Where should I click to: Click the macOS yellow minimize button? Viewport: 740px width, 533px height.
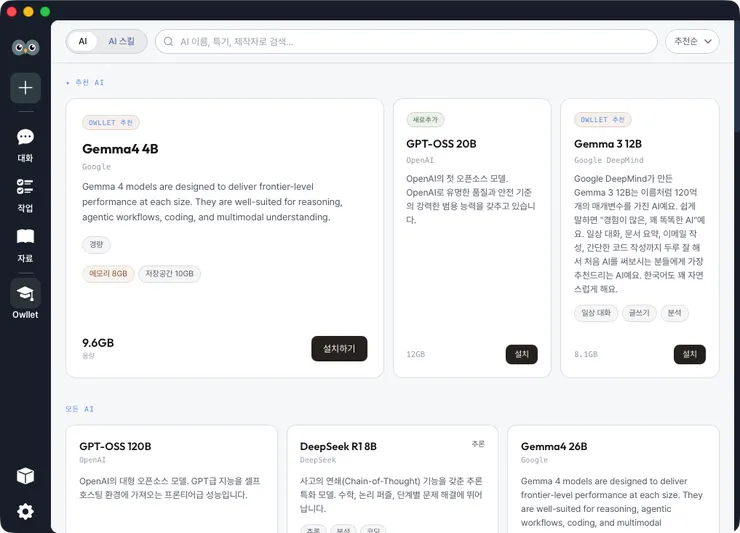28,11
